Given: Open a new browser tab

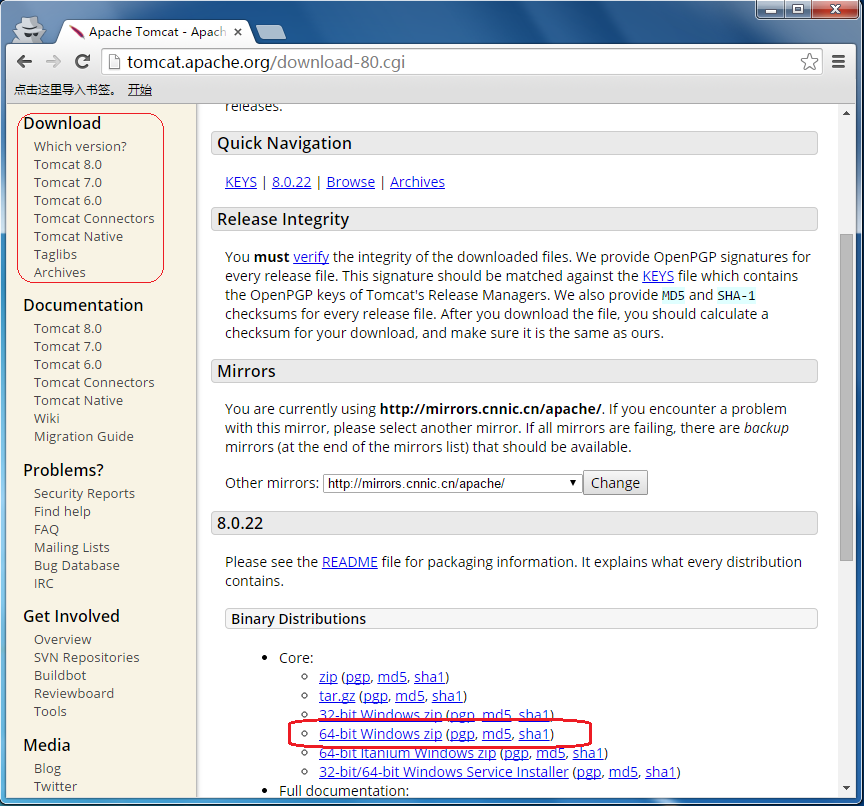Looking at the screenshot, I should pos(271,32).
